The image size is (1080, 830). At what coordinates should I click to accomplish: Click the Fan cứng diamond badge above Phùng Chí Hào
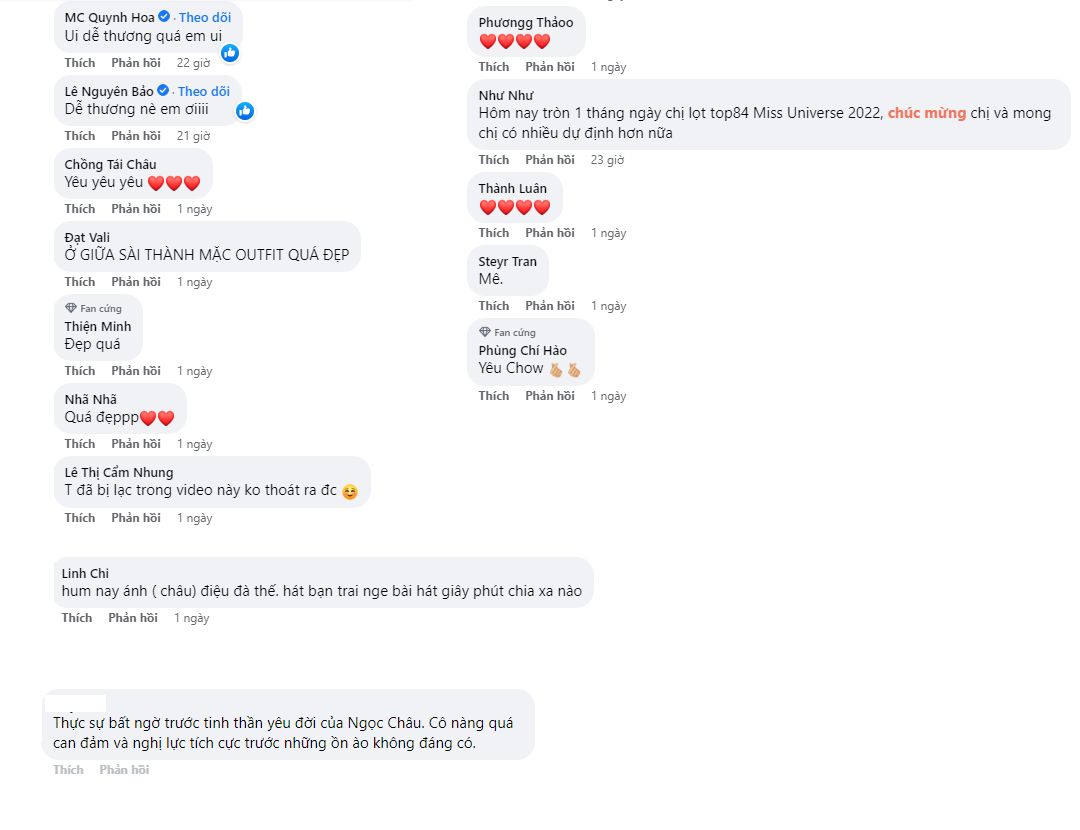pyautogui.click(x=485, y=332)
